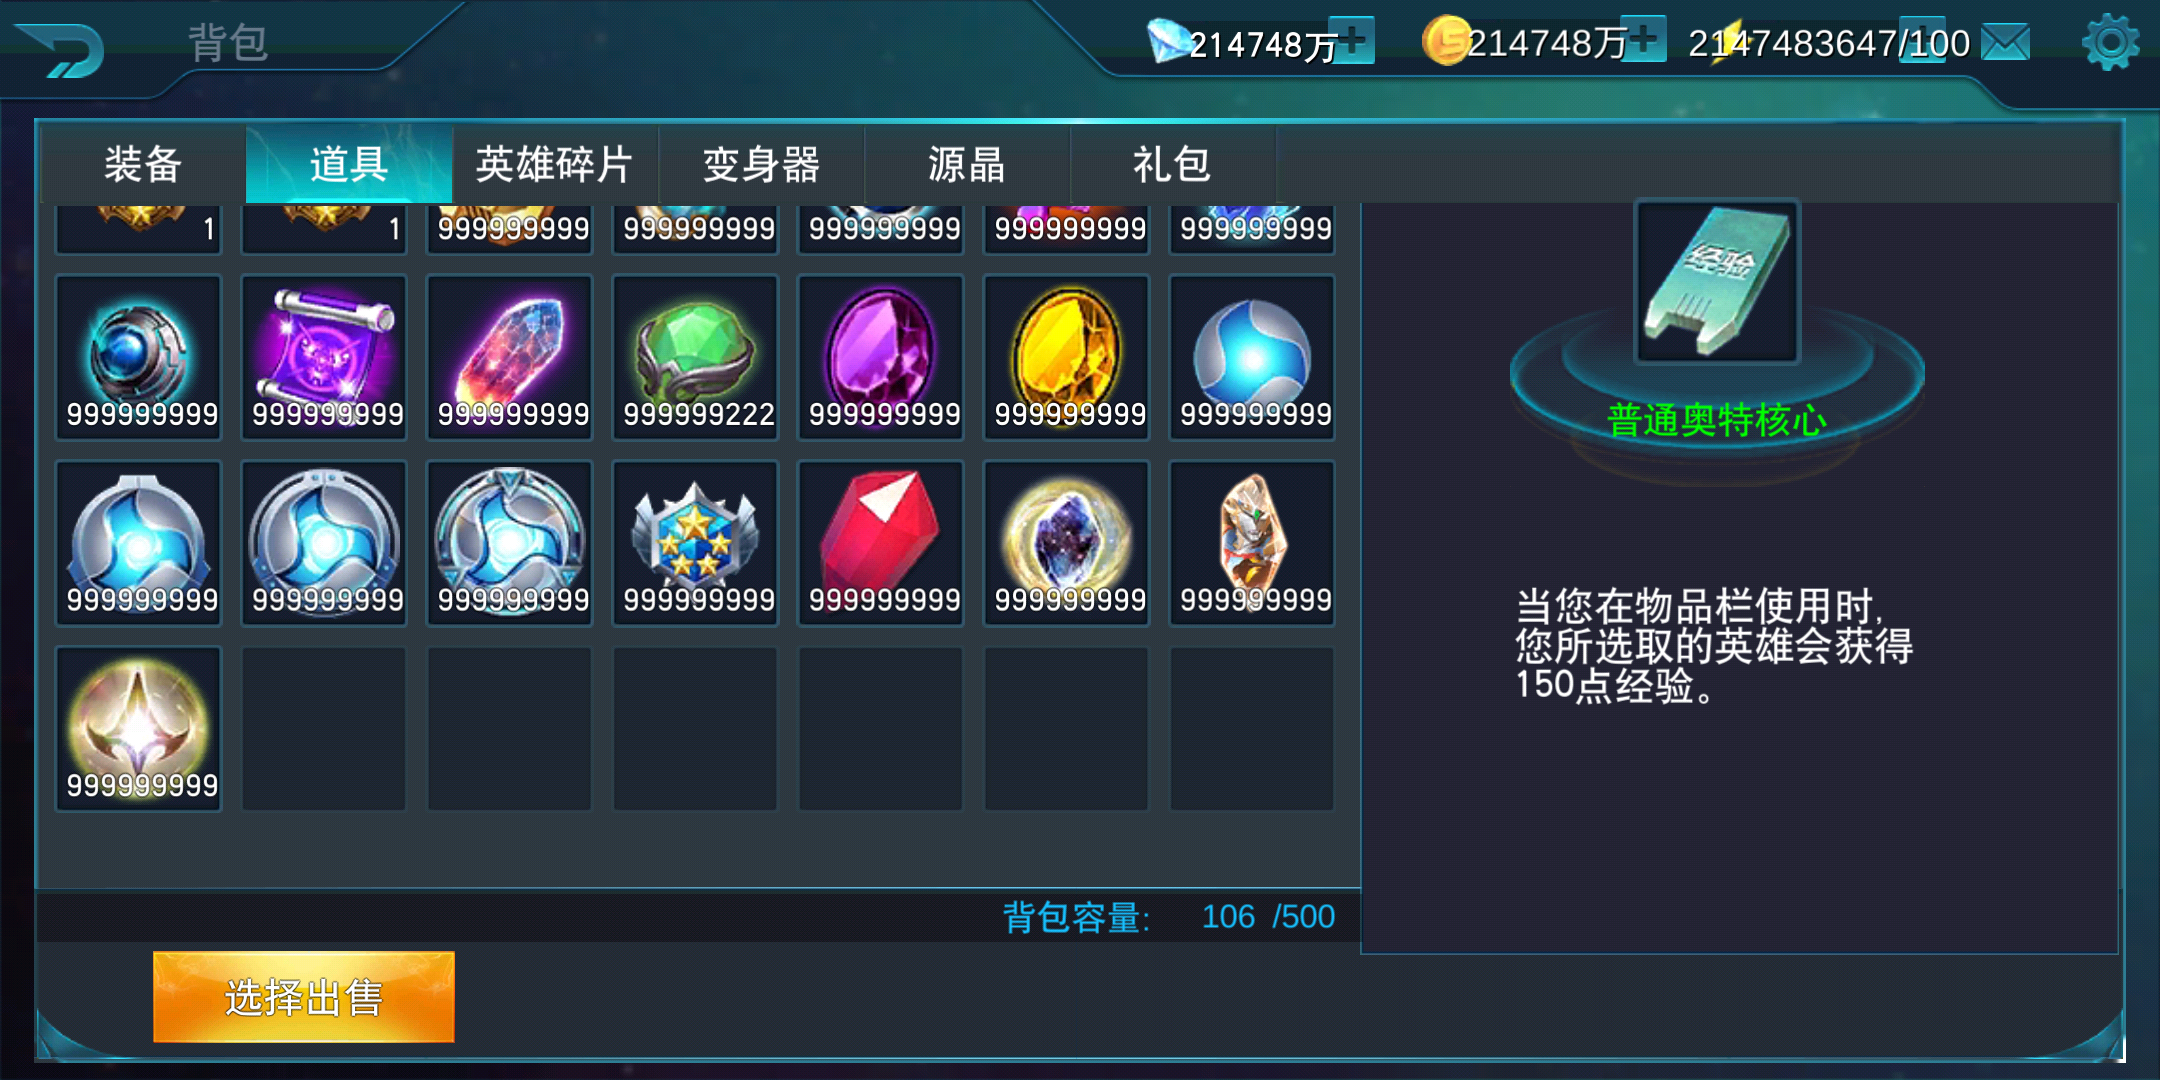This screenshot has width=2160, height=1080.
Task: Select the yellow gem item
Action: [x=1067, y=358]
